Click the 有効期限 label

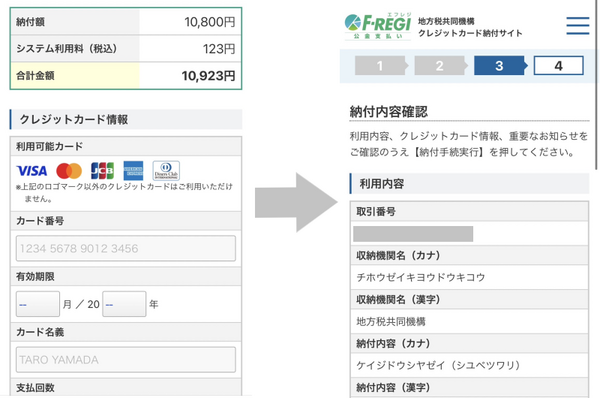tap(35, 277)
